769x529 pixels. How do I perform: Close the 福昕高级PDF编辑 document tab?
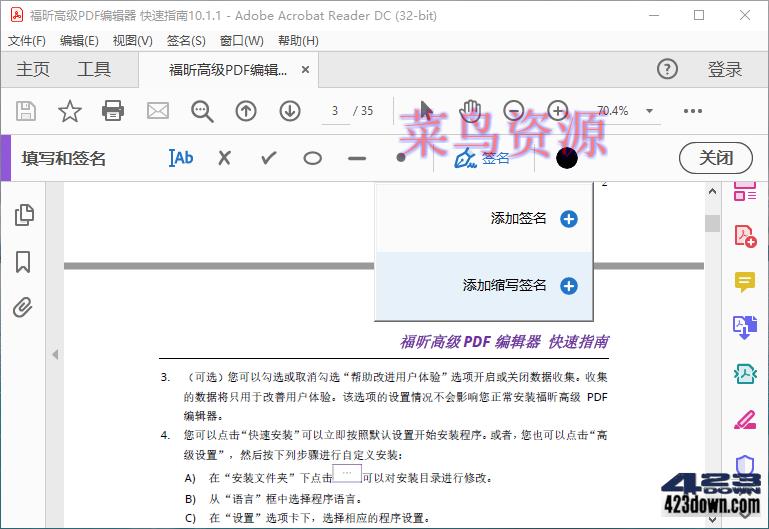tap(305, 70)
